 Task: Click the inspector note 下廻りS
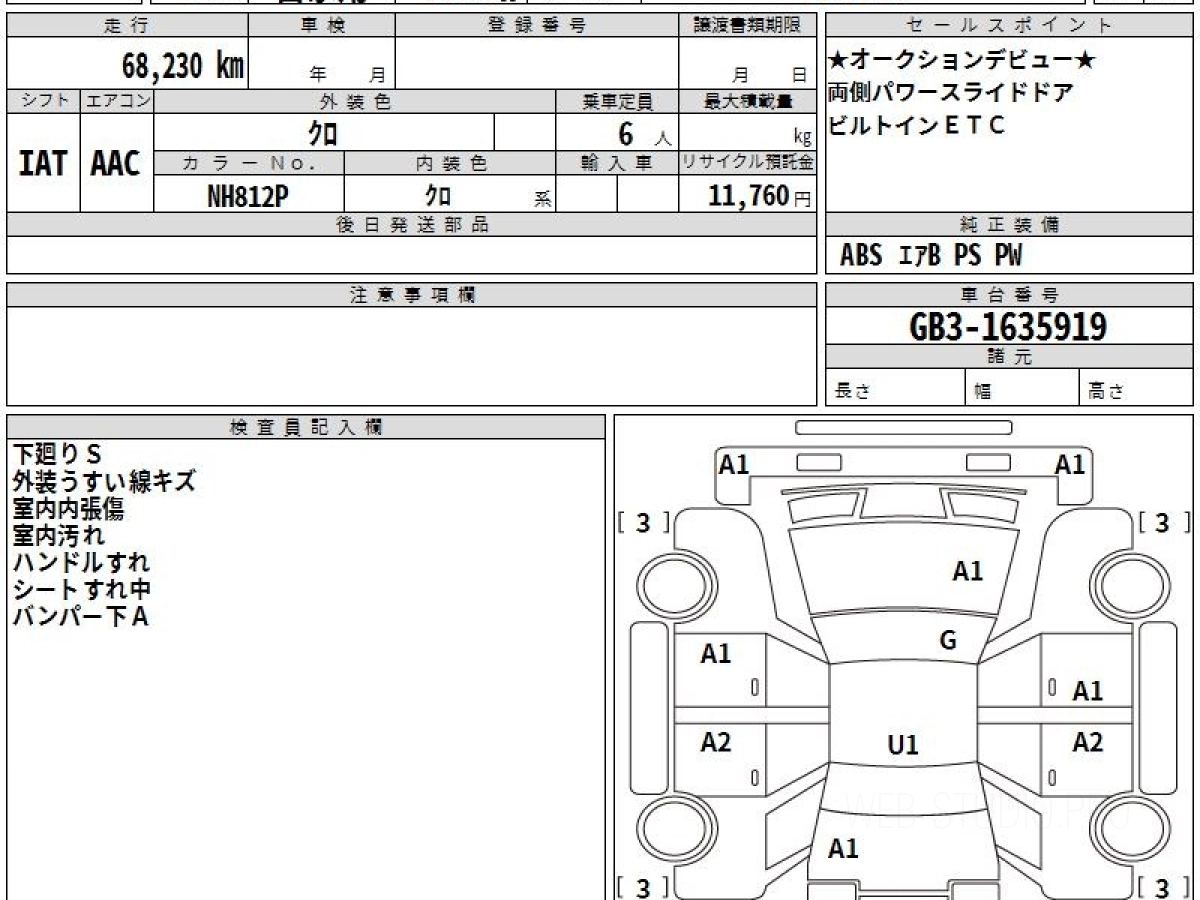[58, 455]
